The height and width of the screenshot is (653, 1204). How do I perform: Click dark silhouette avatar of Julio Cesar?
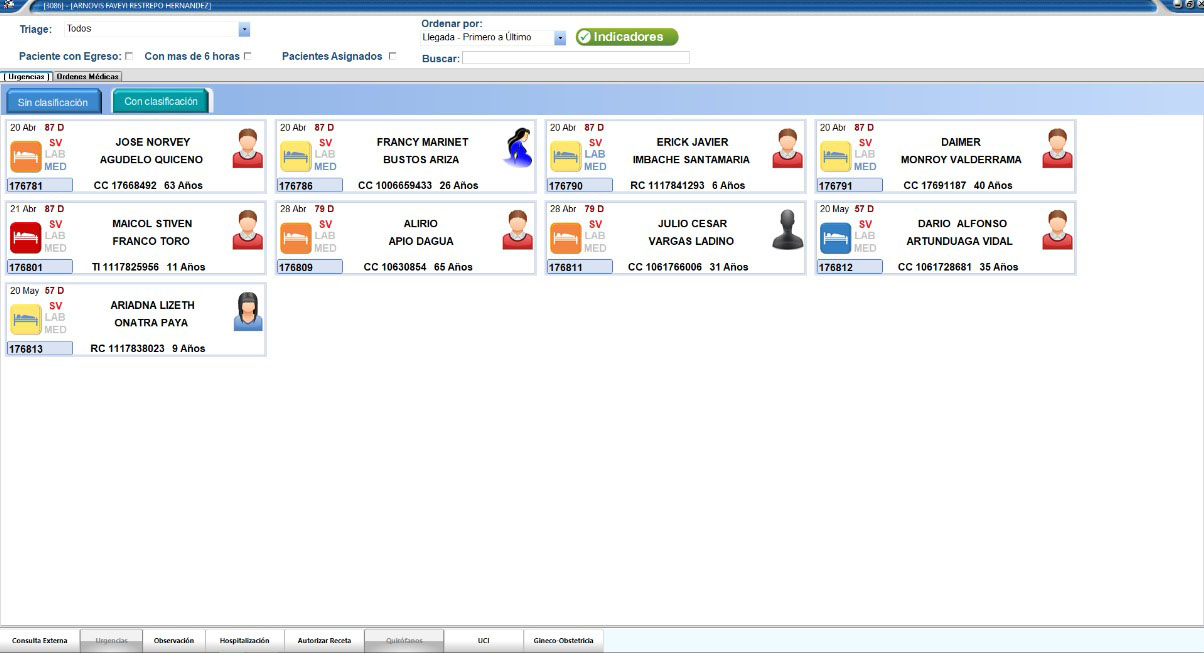(788, 230)
